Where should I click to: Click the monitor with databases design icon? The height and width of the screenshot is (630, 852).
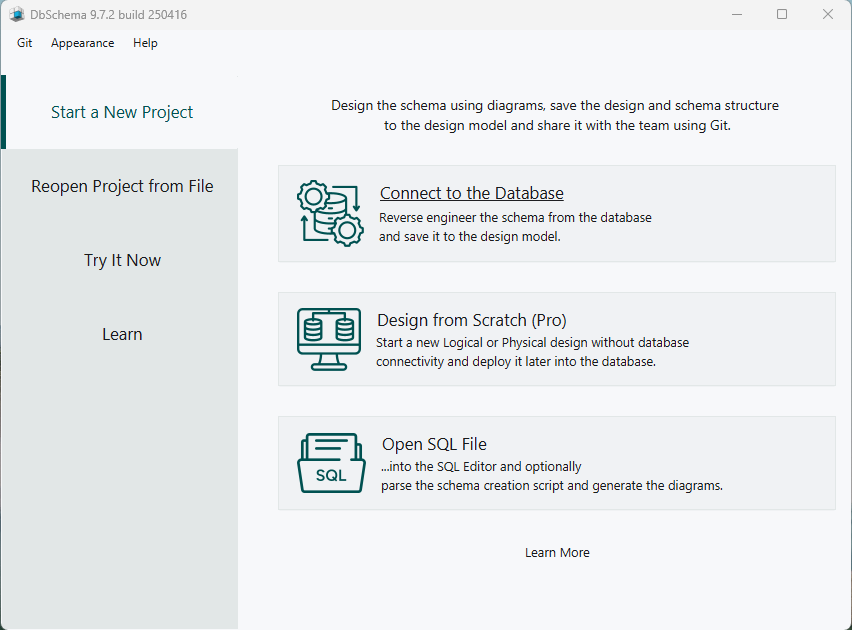(329, 339)
